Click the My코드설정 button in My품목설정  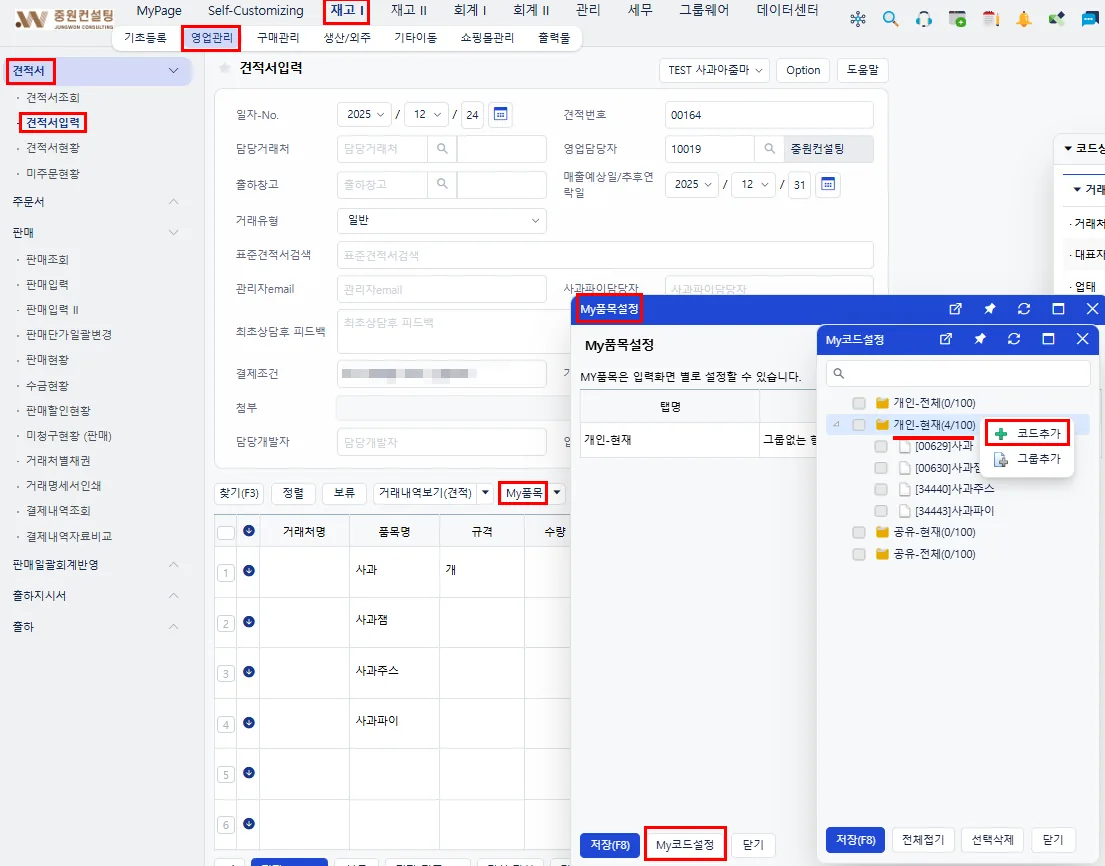[x=685, y=844]
